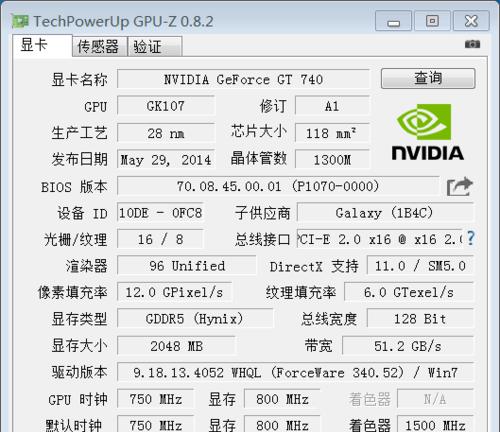
Task: Switch to the 传感器 tab
Action: (100, 46)
